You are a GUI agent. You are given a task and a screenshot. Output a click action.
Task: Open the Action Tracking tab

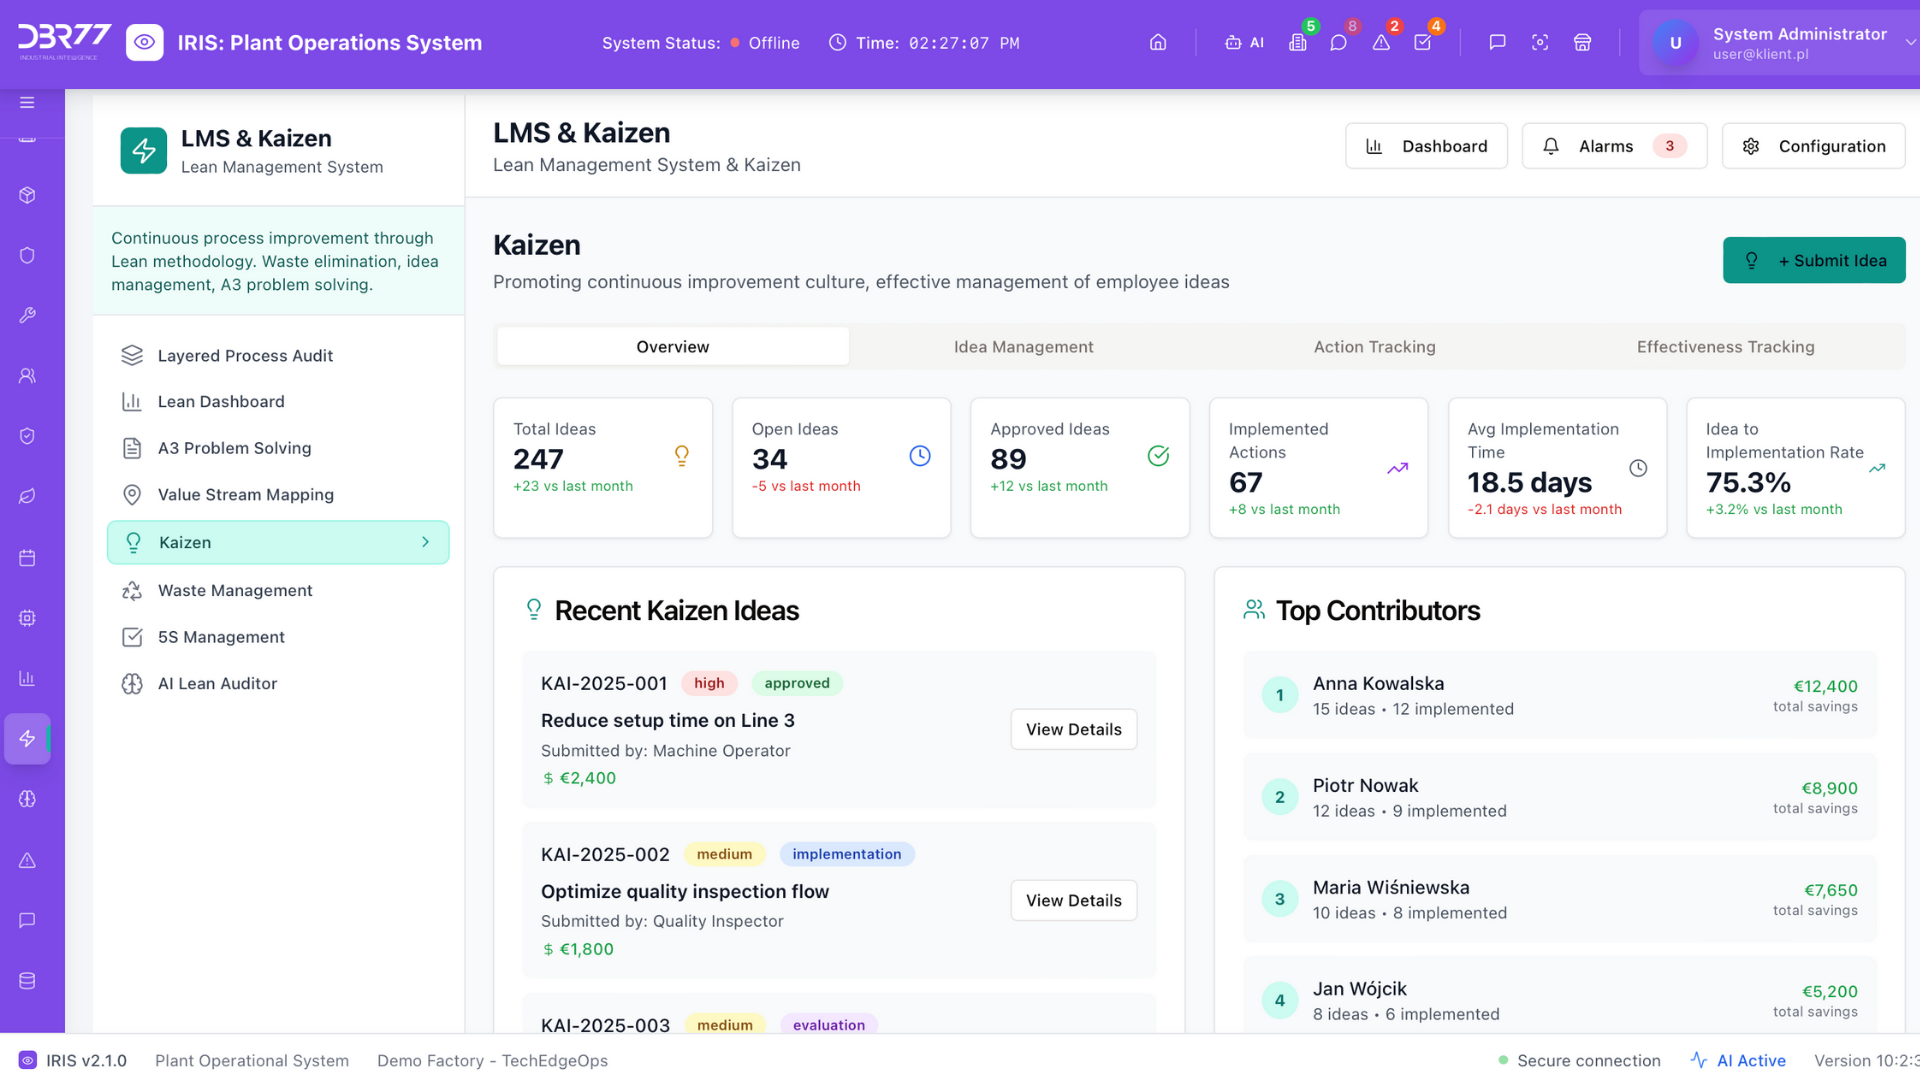(x=1374, y=347)
